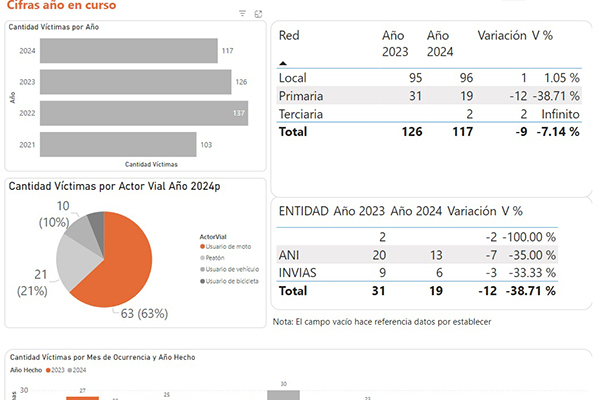
Task: Select the orange Usuario de moto pie slice
Action: pos(122,264)
